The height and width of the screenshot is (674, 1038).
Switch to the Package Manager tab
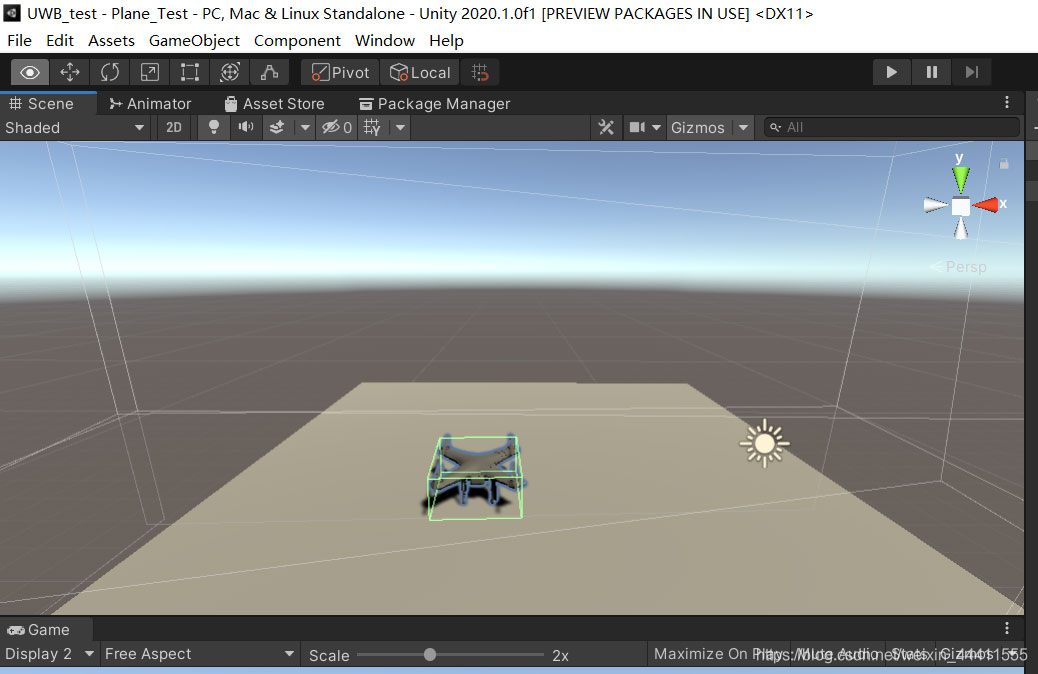(434, 104)
